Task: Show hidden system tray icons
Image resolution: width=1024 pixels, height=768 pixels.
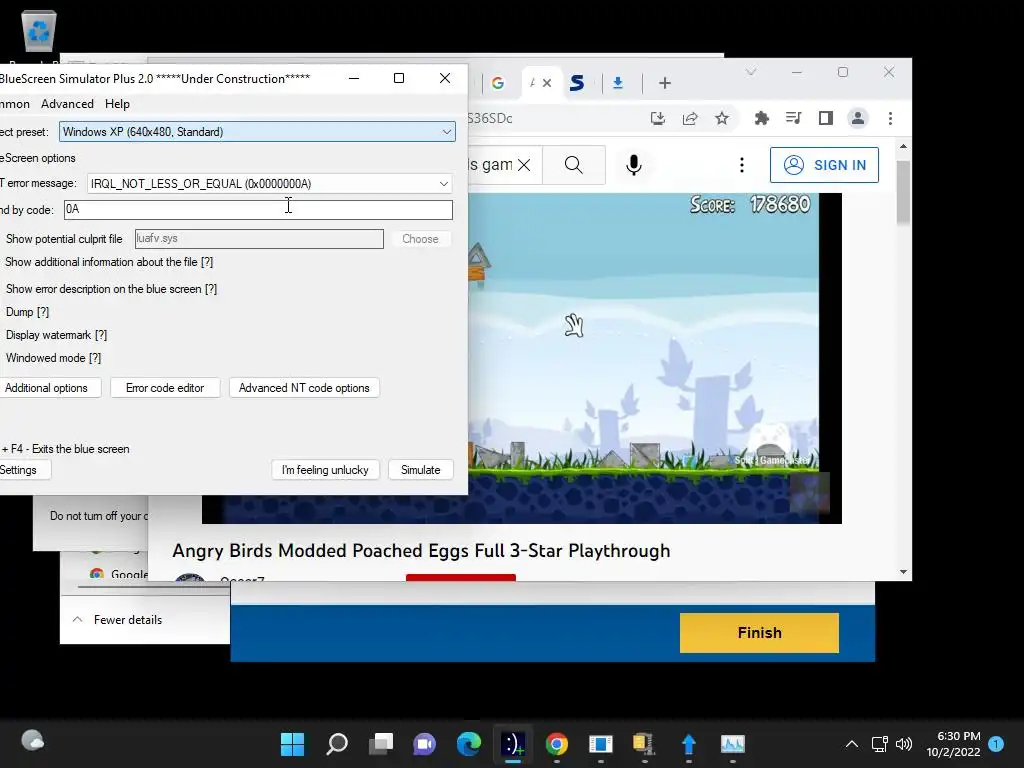Action: pos(852,744)
